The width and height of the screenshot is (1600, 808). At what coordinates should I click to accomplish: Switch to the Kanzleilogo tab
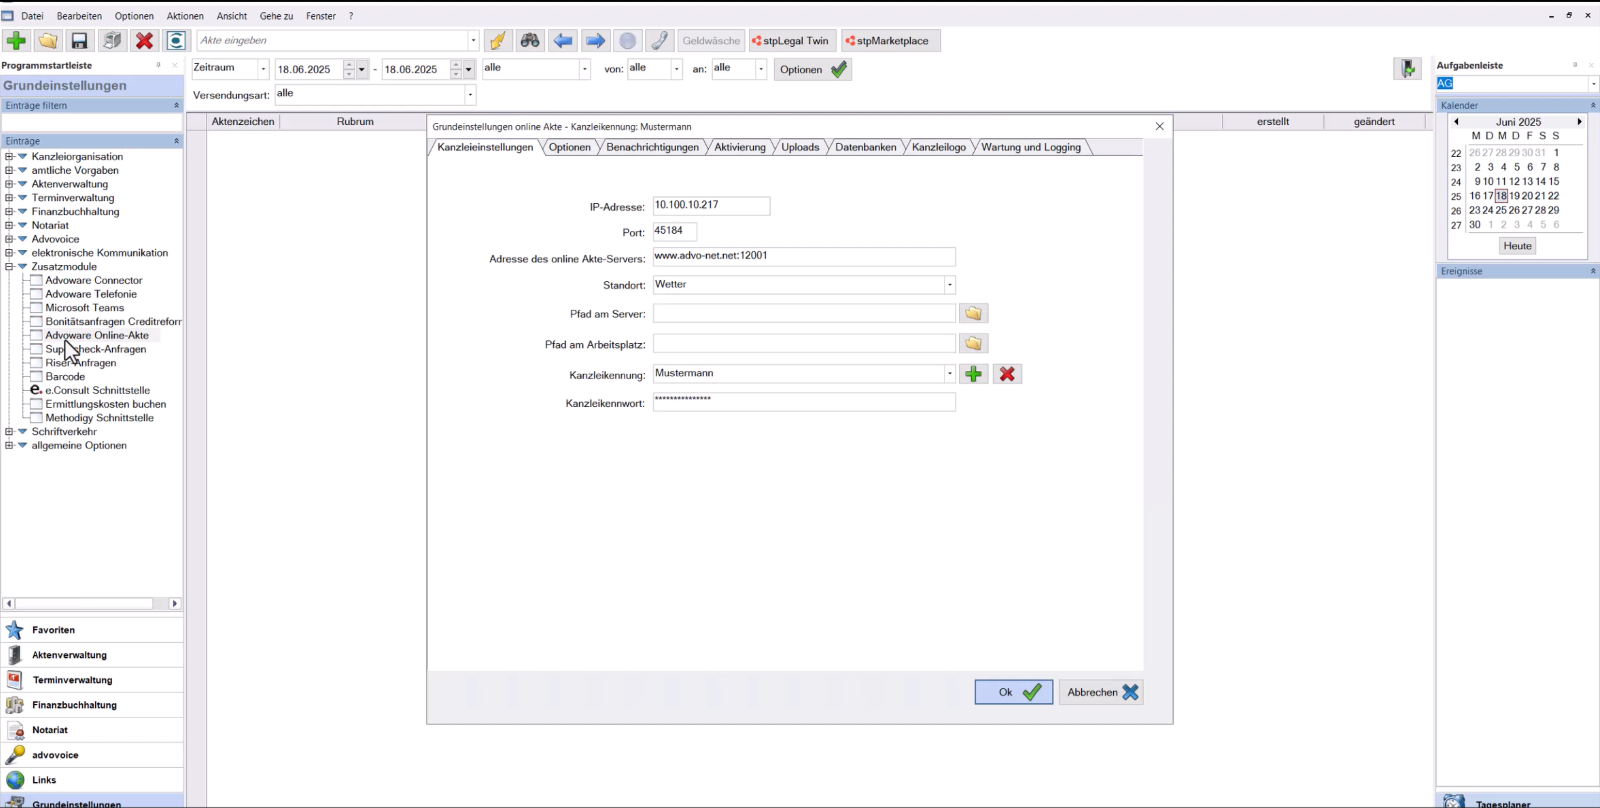coord(939,147)
